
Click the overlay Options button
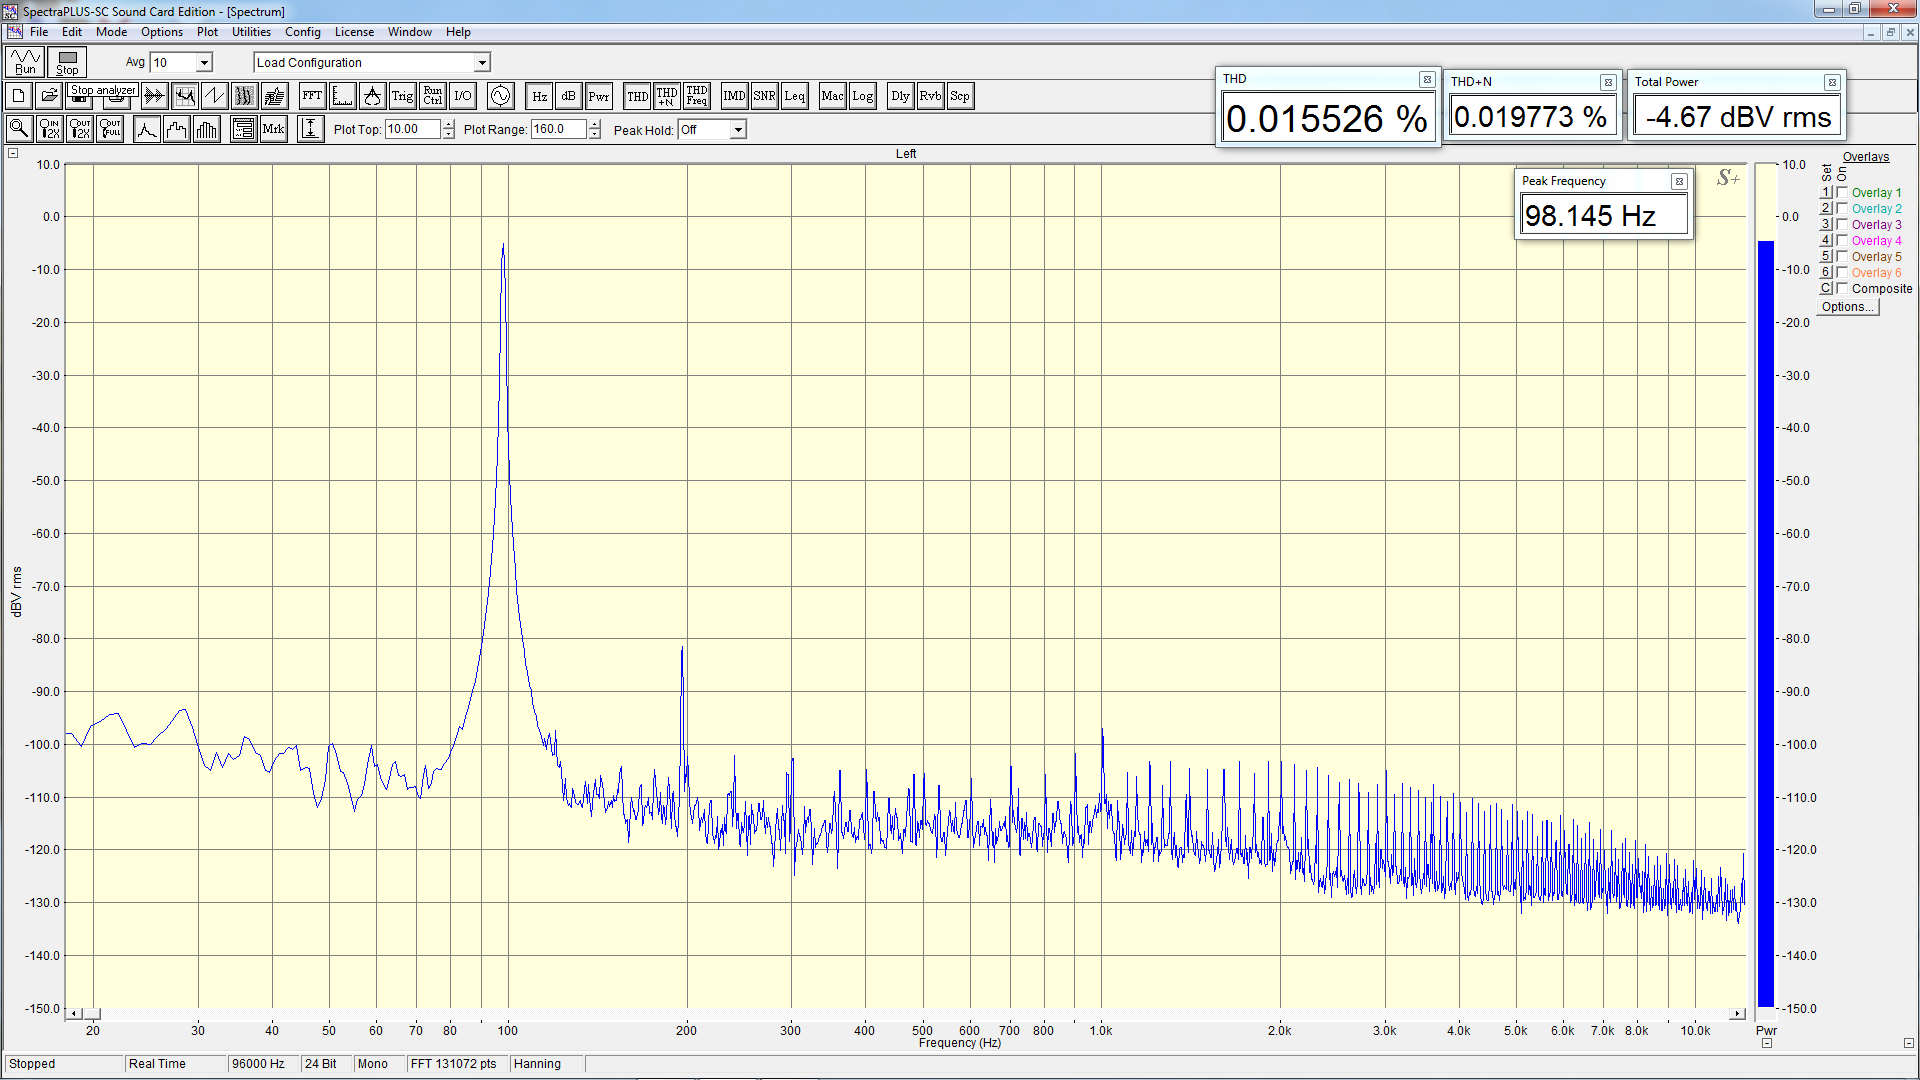1847,307
